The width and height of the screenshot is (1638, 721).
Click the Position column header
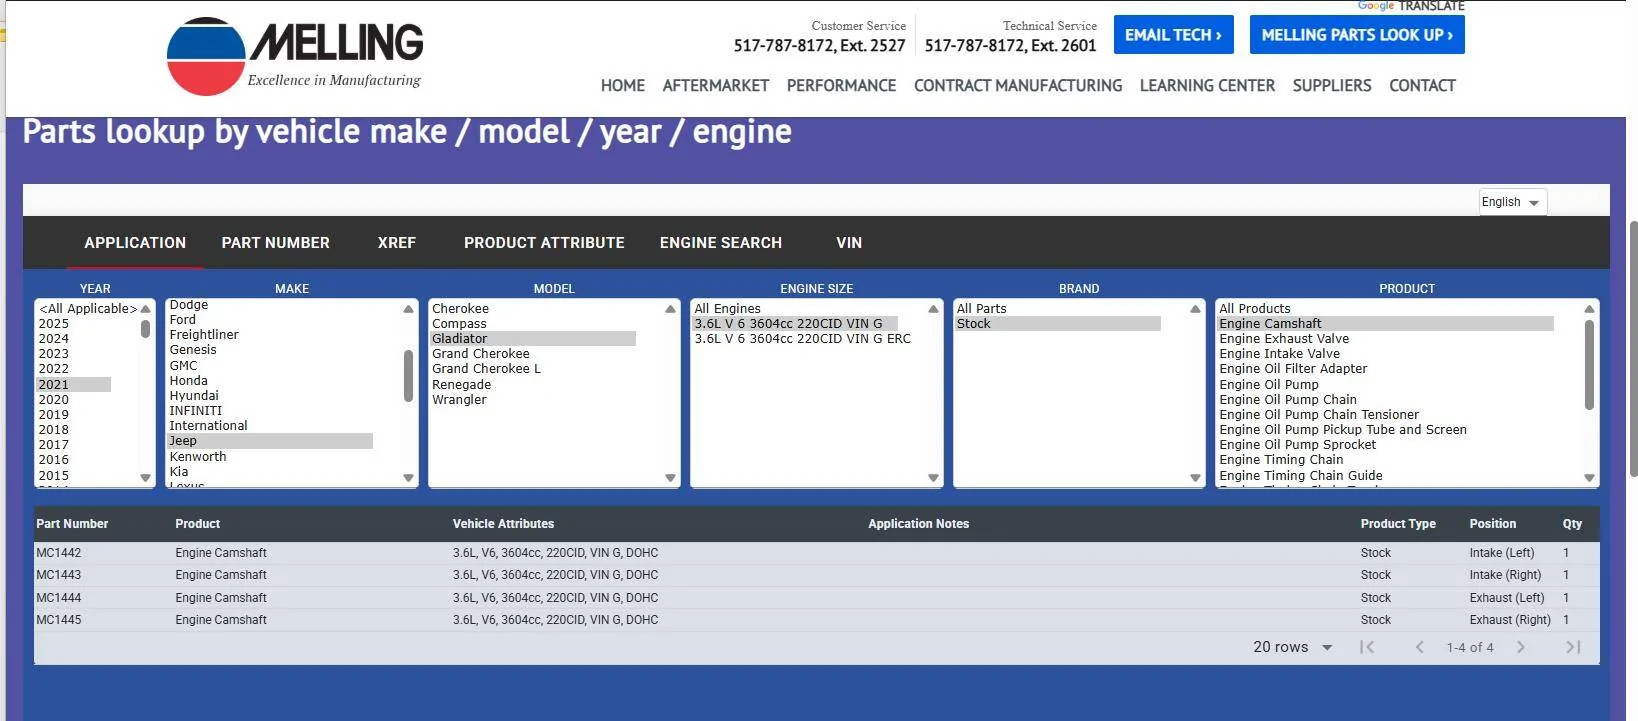click(1493, 524)
